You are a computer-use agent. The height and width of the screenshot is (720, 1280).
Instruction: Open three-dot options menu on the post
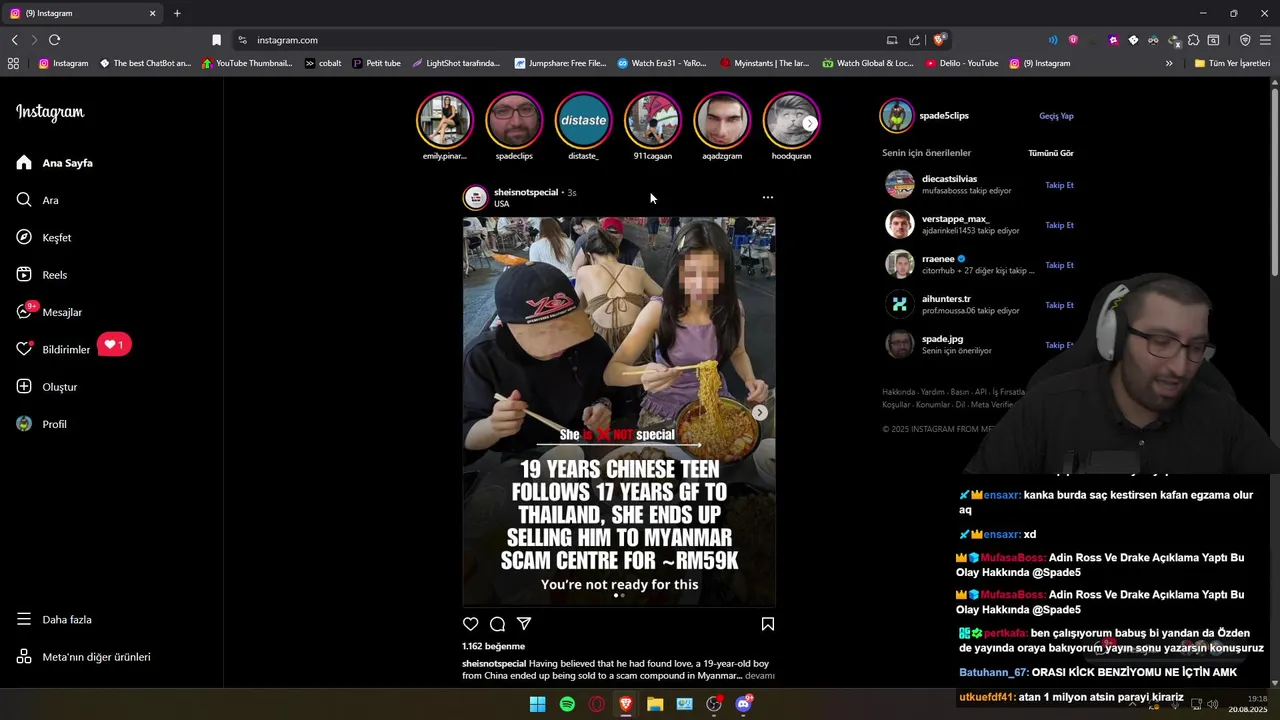tap(768, 197)
